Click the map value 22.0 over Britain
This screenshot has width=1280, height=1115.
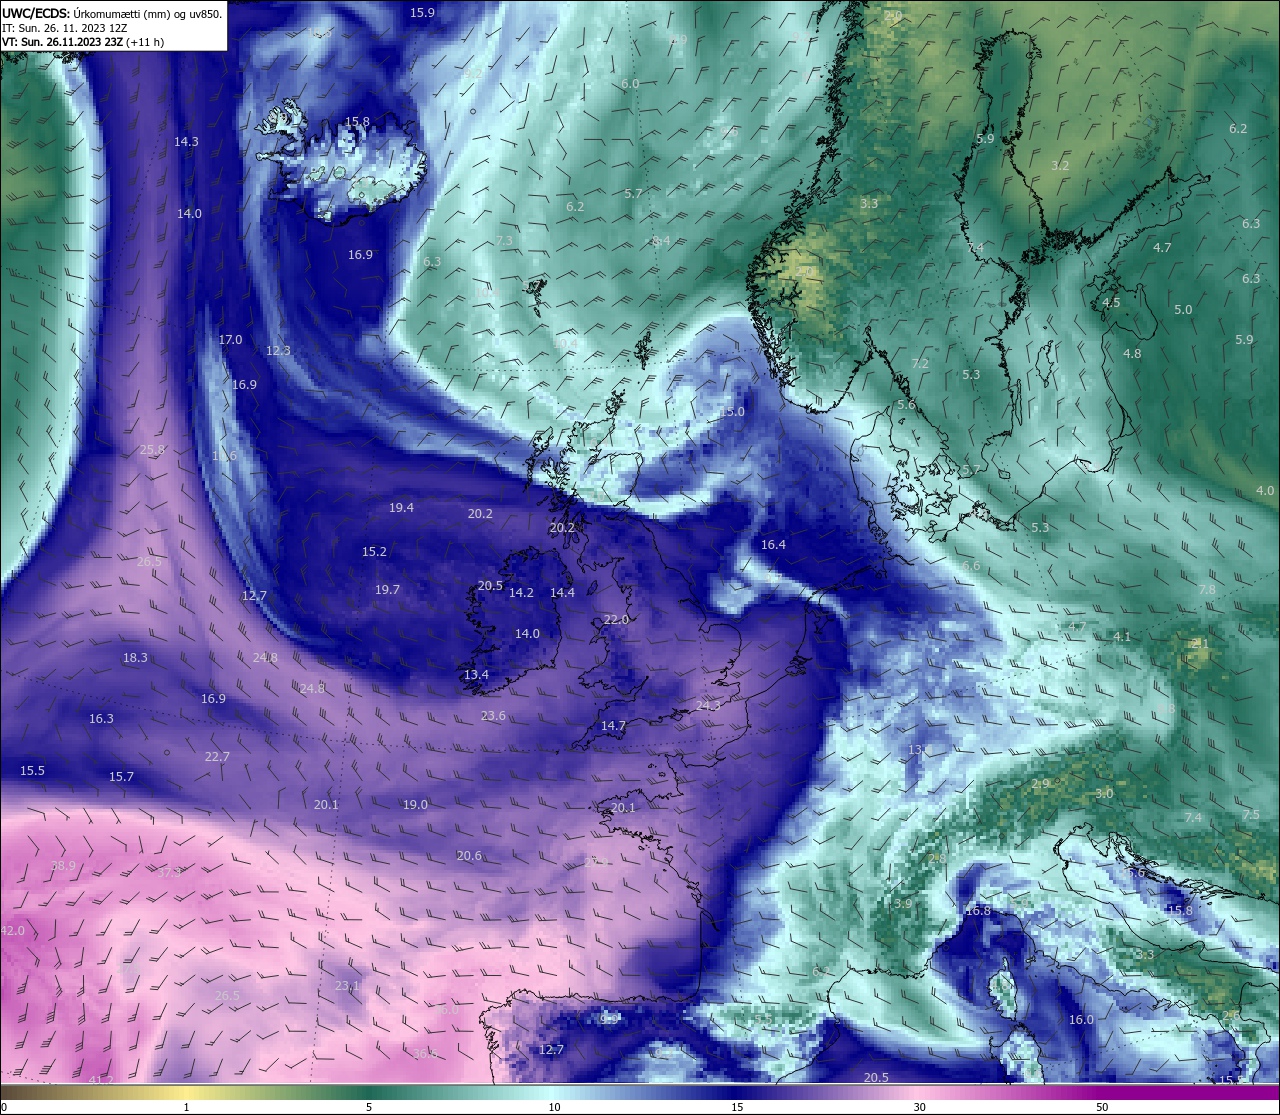point(616,620)
